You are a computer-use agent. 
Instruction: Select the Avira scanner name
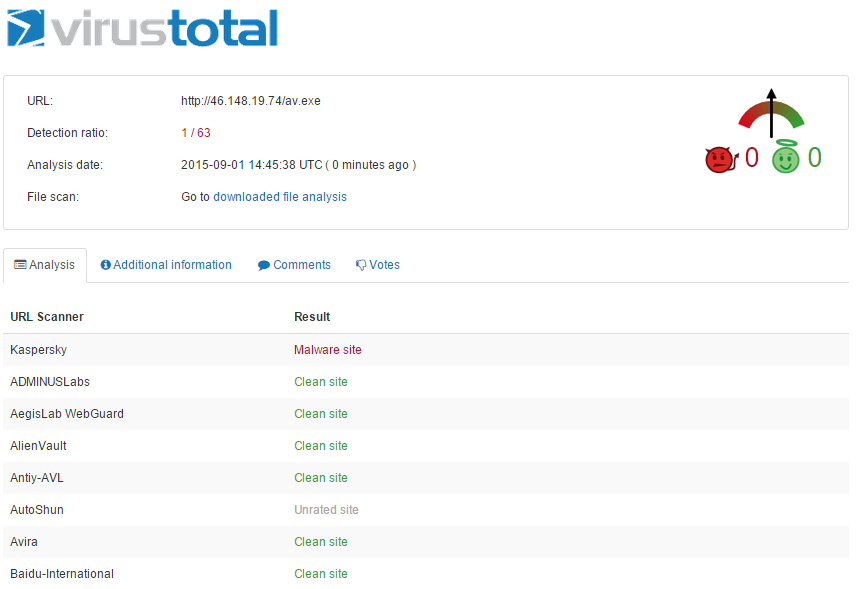(24, 542)
